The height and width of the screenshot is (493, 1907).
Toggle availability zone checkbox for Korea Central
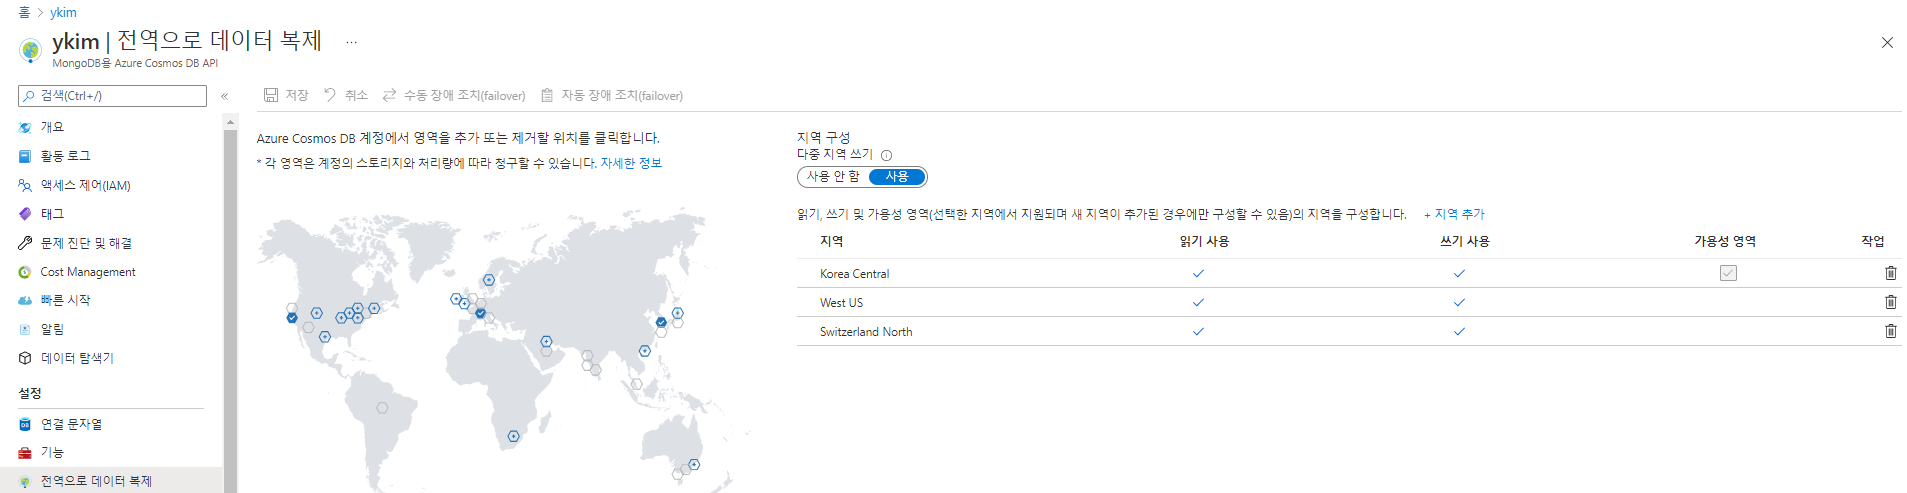pyautogui.click(x=1728, y=273)
